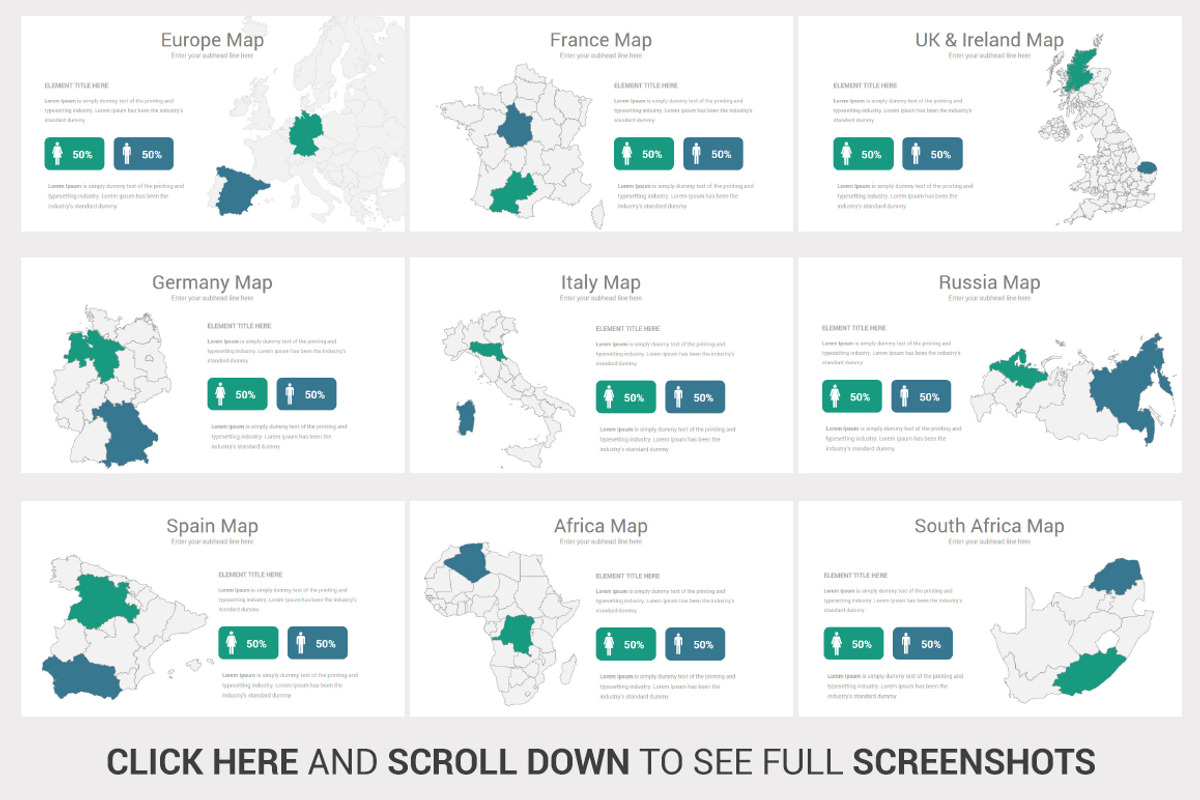Click the male icon on France Map slide
The image size is (1200, 800).
coord(696,154)
